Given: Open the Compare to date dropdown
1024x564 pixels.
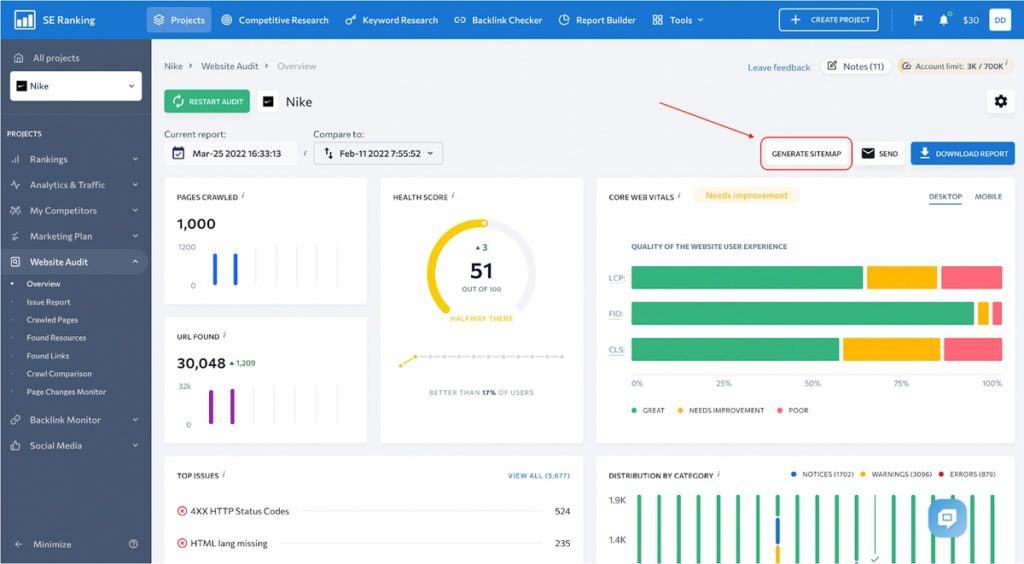Looking at the screenshot, I should [x=378, y=153].
